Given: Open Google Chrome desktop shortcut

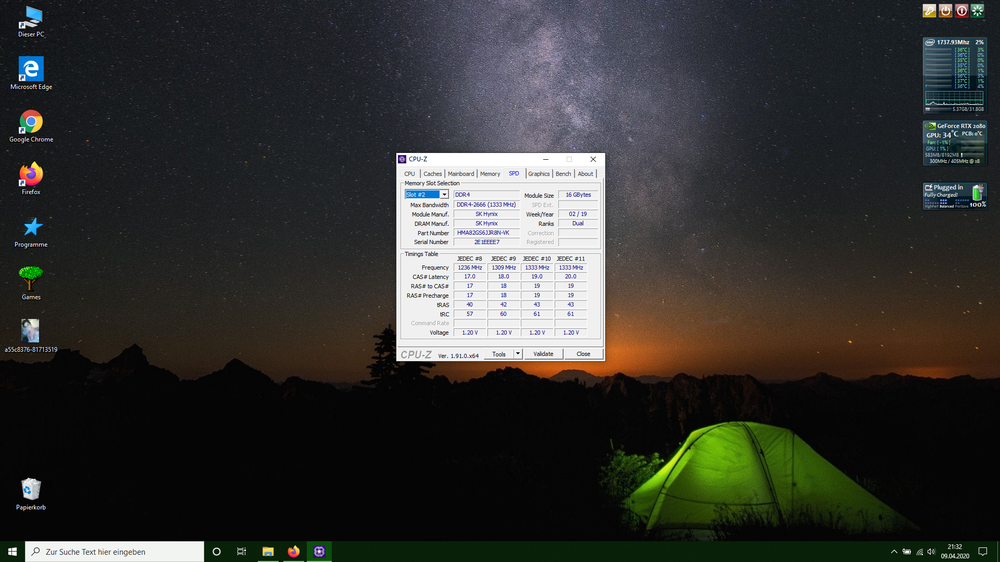Looking at the screenshot, I should pos(31,122).
